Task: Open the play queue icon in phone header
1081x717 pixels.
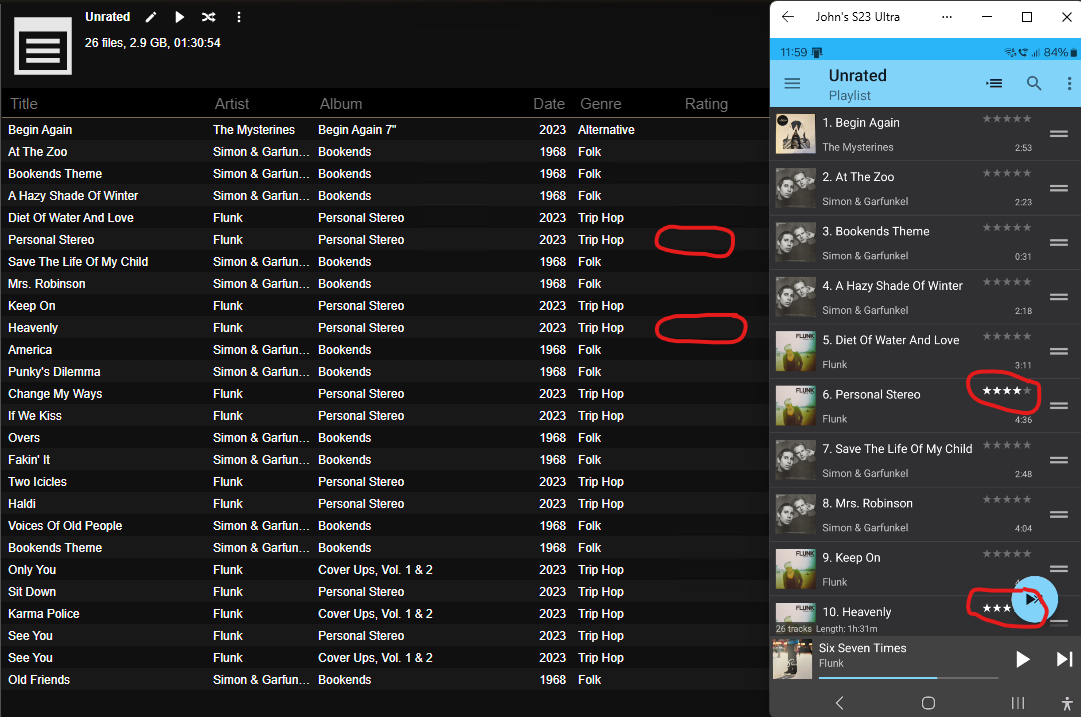Action: pyautogui.click(x=994, y=84)
